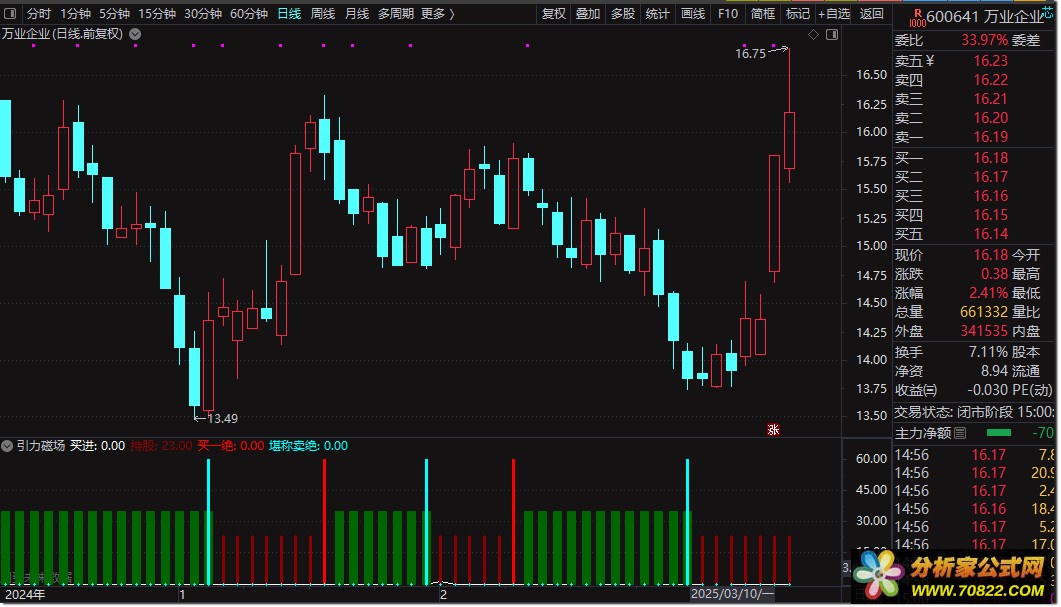1061x607 pixels.
Task: Click the 涨幅 value 2.41%
Action: [989, 293]
